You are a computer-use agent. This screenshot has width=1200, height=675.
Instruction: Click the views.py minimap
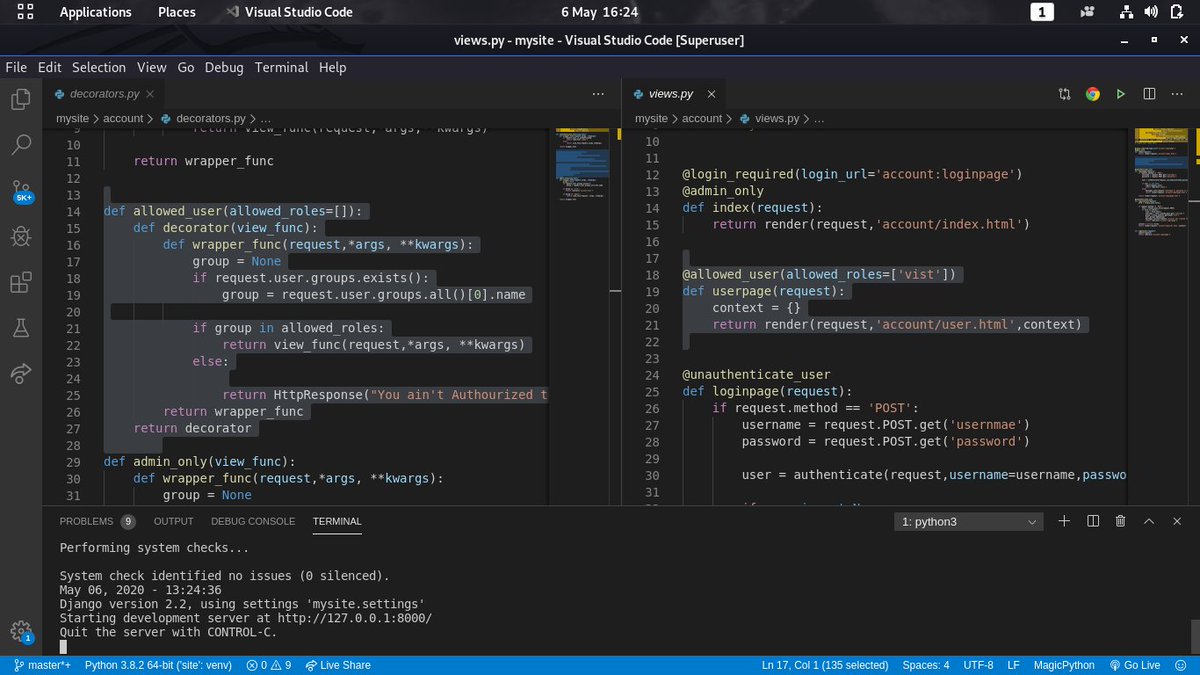(1160, 180)
